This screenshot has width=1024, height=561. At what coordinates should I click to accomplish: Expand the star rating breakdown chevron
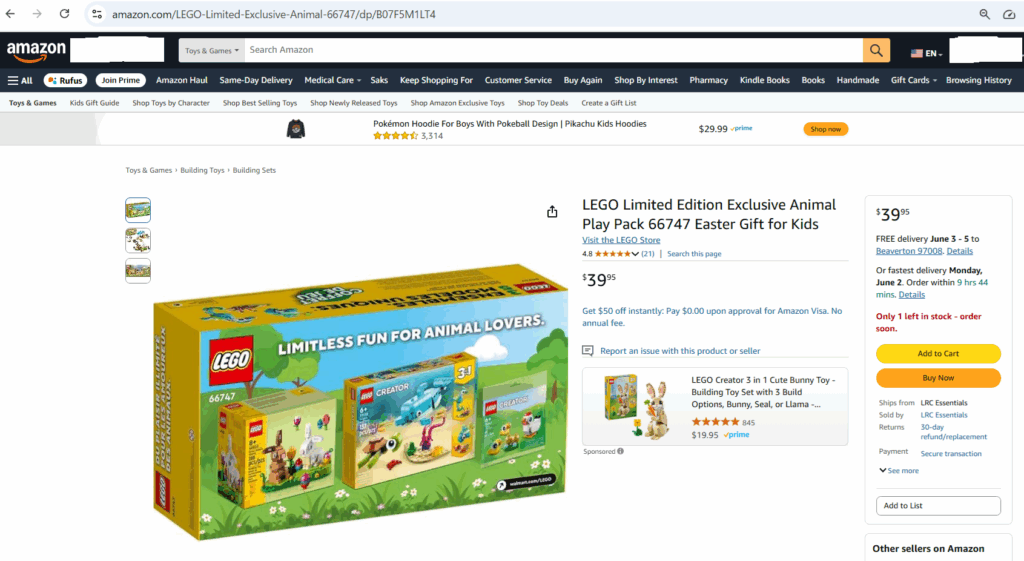point(635,254)
